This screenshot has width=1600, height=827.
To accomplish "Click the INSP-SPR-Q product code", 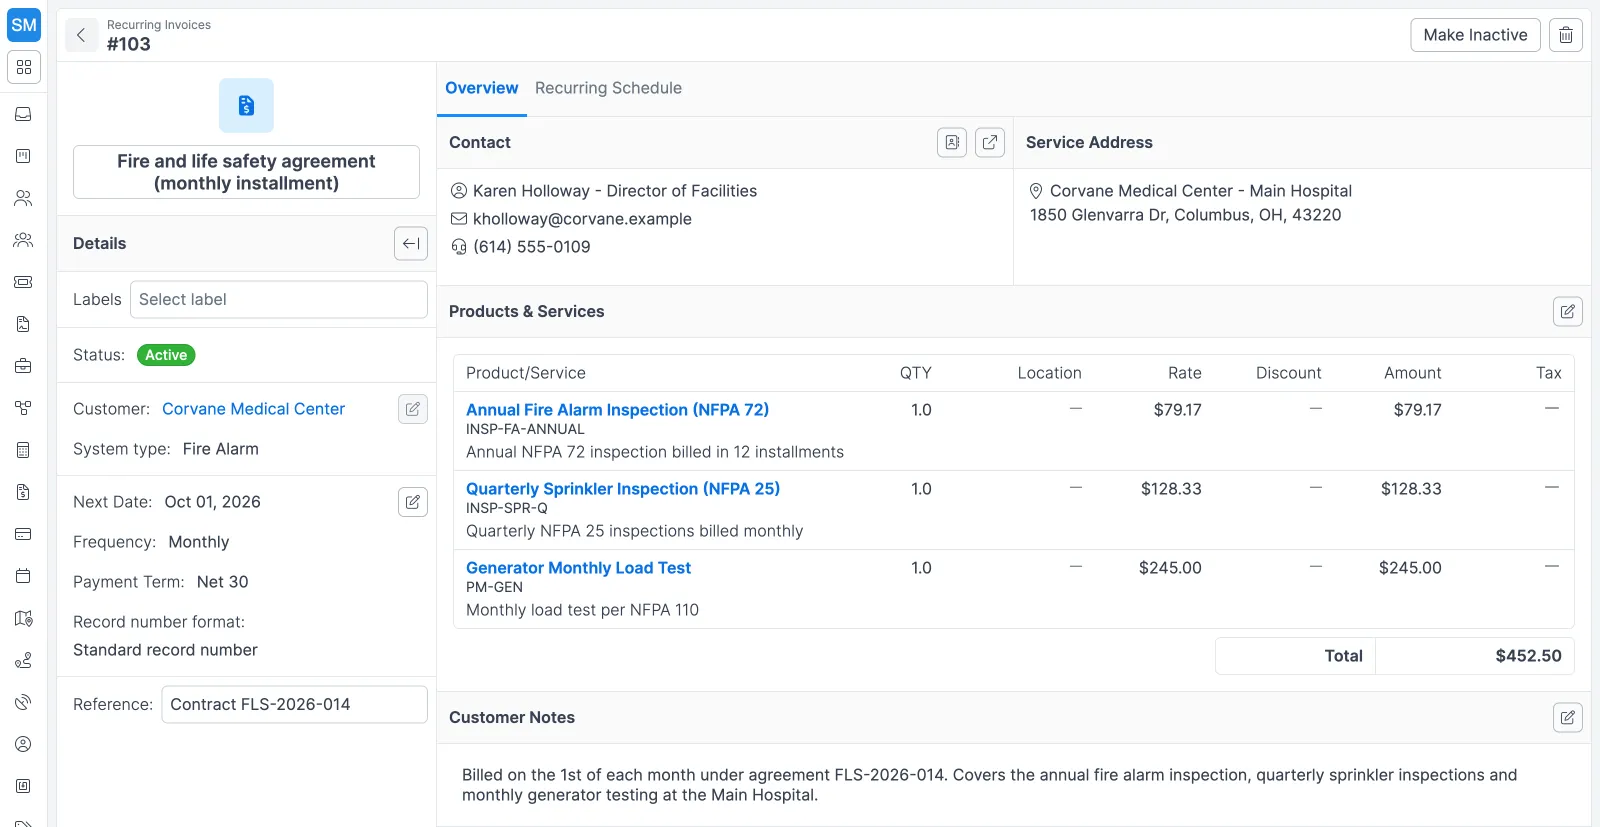I will [x=507, y=508].
